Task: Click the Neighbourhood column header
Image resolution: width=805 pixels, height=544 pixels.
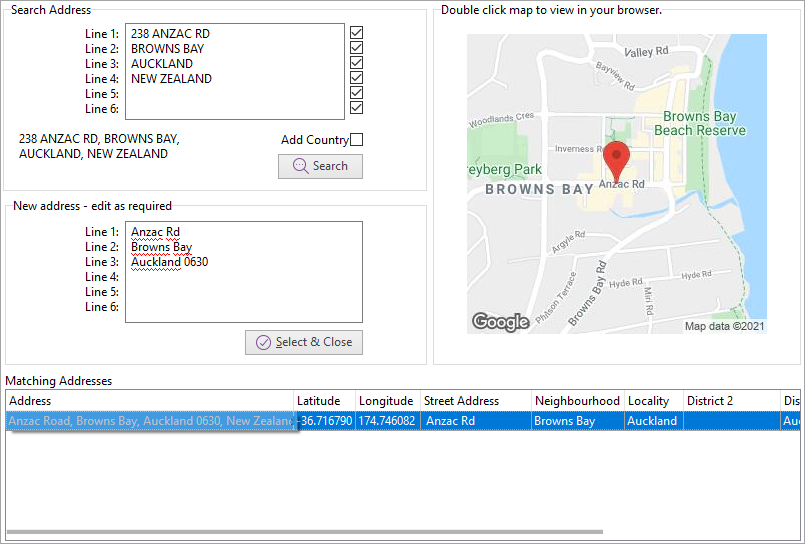Action: coord(577,401)
